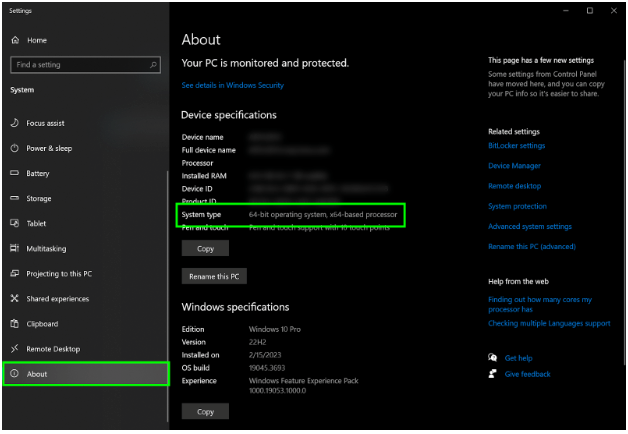Click the Remote Desktop icon

[14, 349]
